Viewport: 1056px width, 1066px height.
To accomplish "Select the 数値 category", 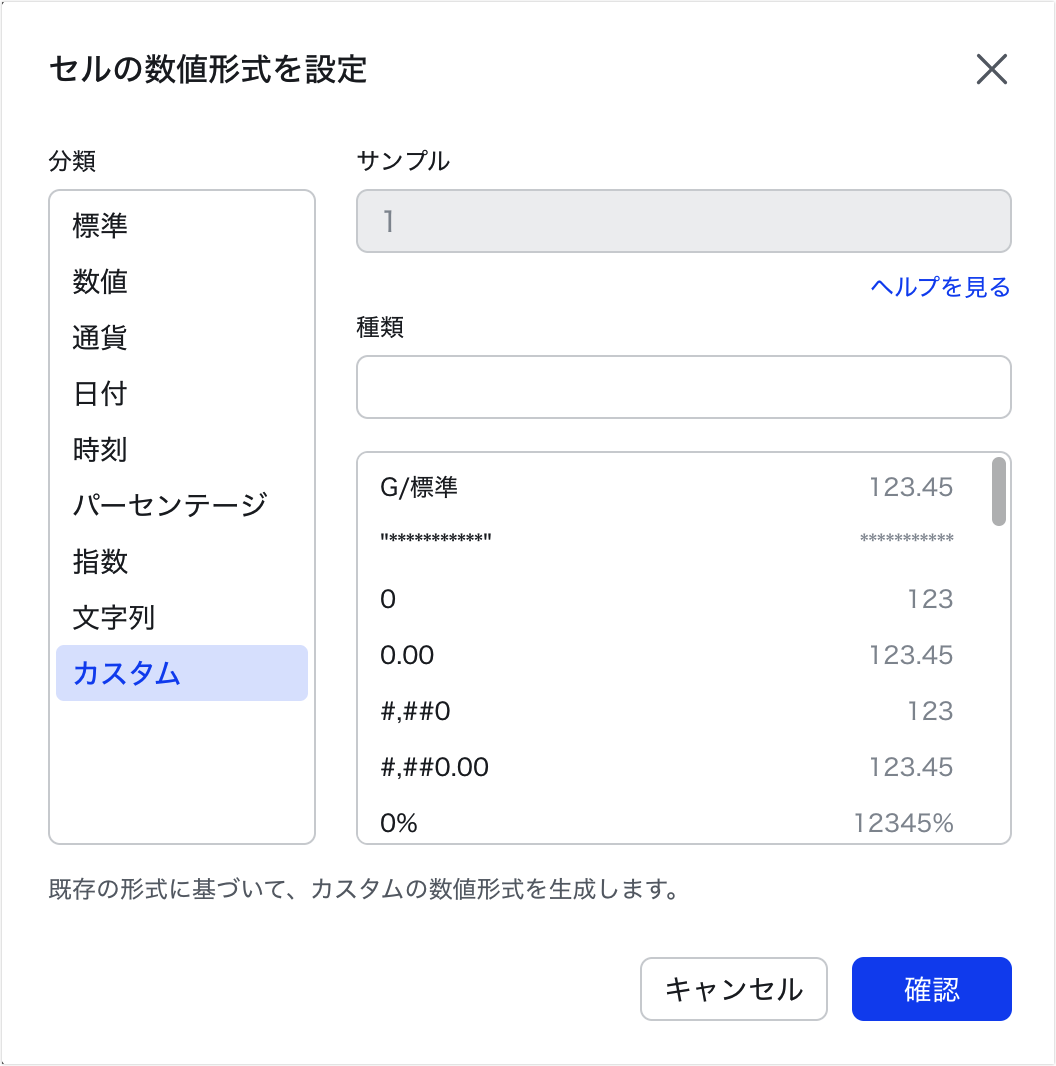I will (x=181, y=282).
